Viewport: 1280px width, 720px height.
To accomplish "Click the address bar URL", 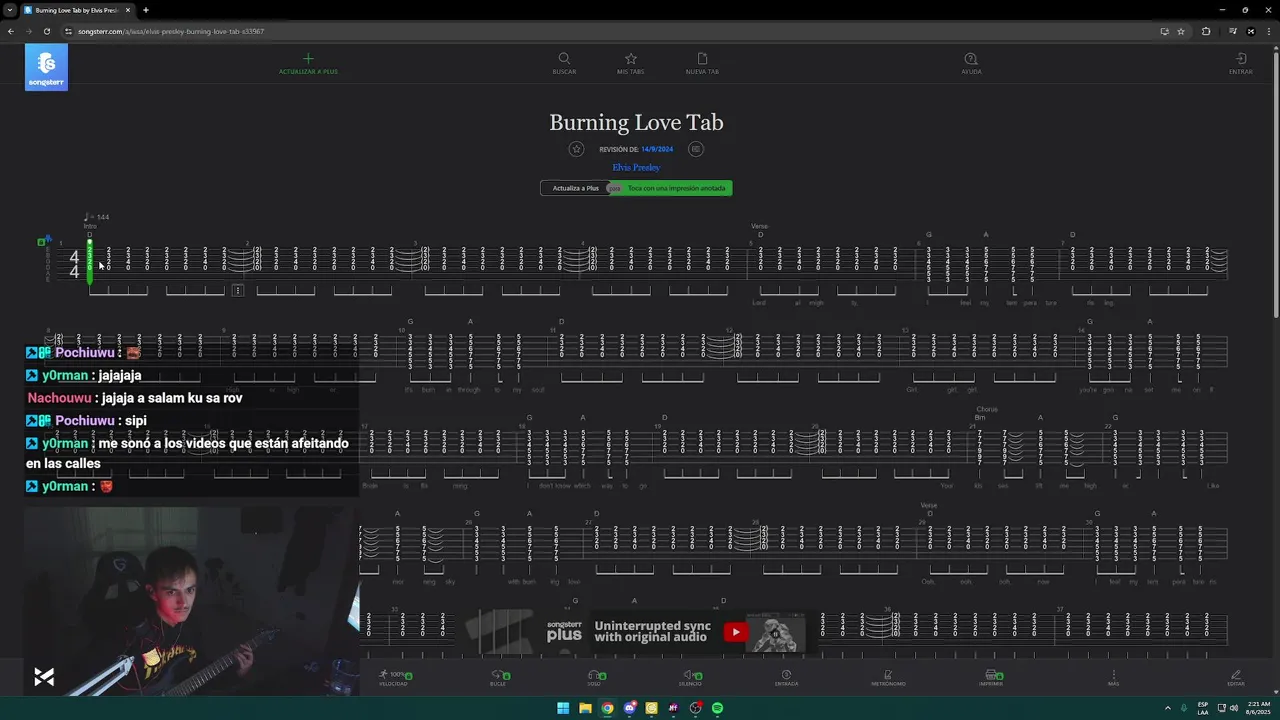I will click(171, 31).
